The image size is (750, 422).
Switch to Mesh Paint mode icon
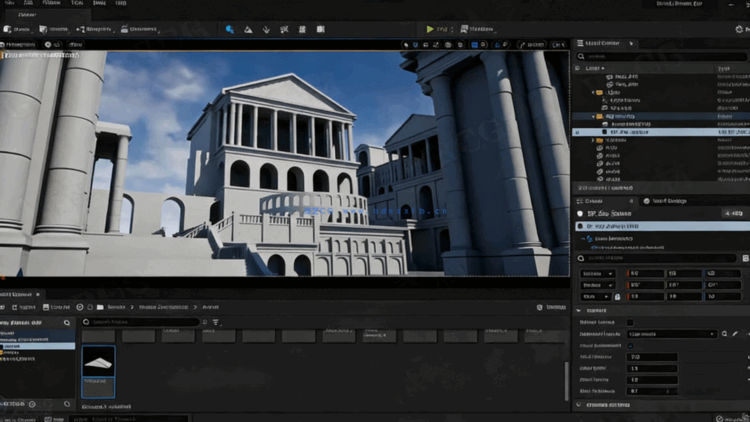point(284,29)
